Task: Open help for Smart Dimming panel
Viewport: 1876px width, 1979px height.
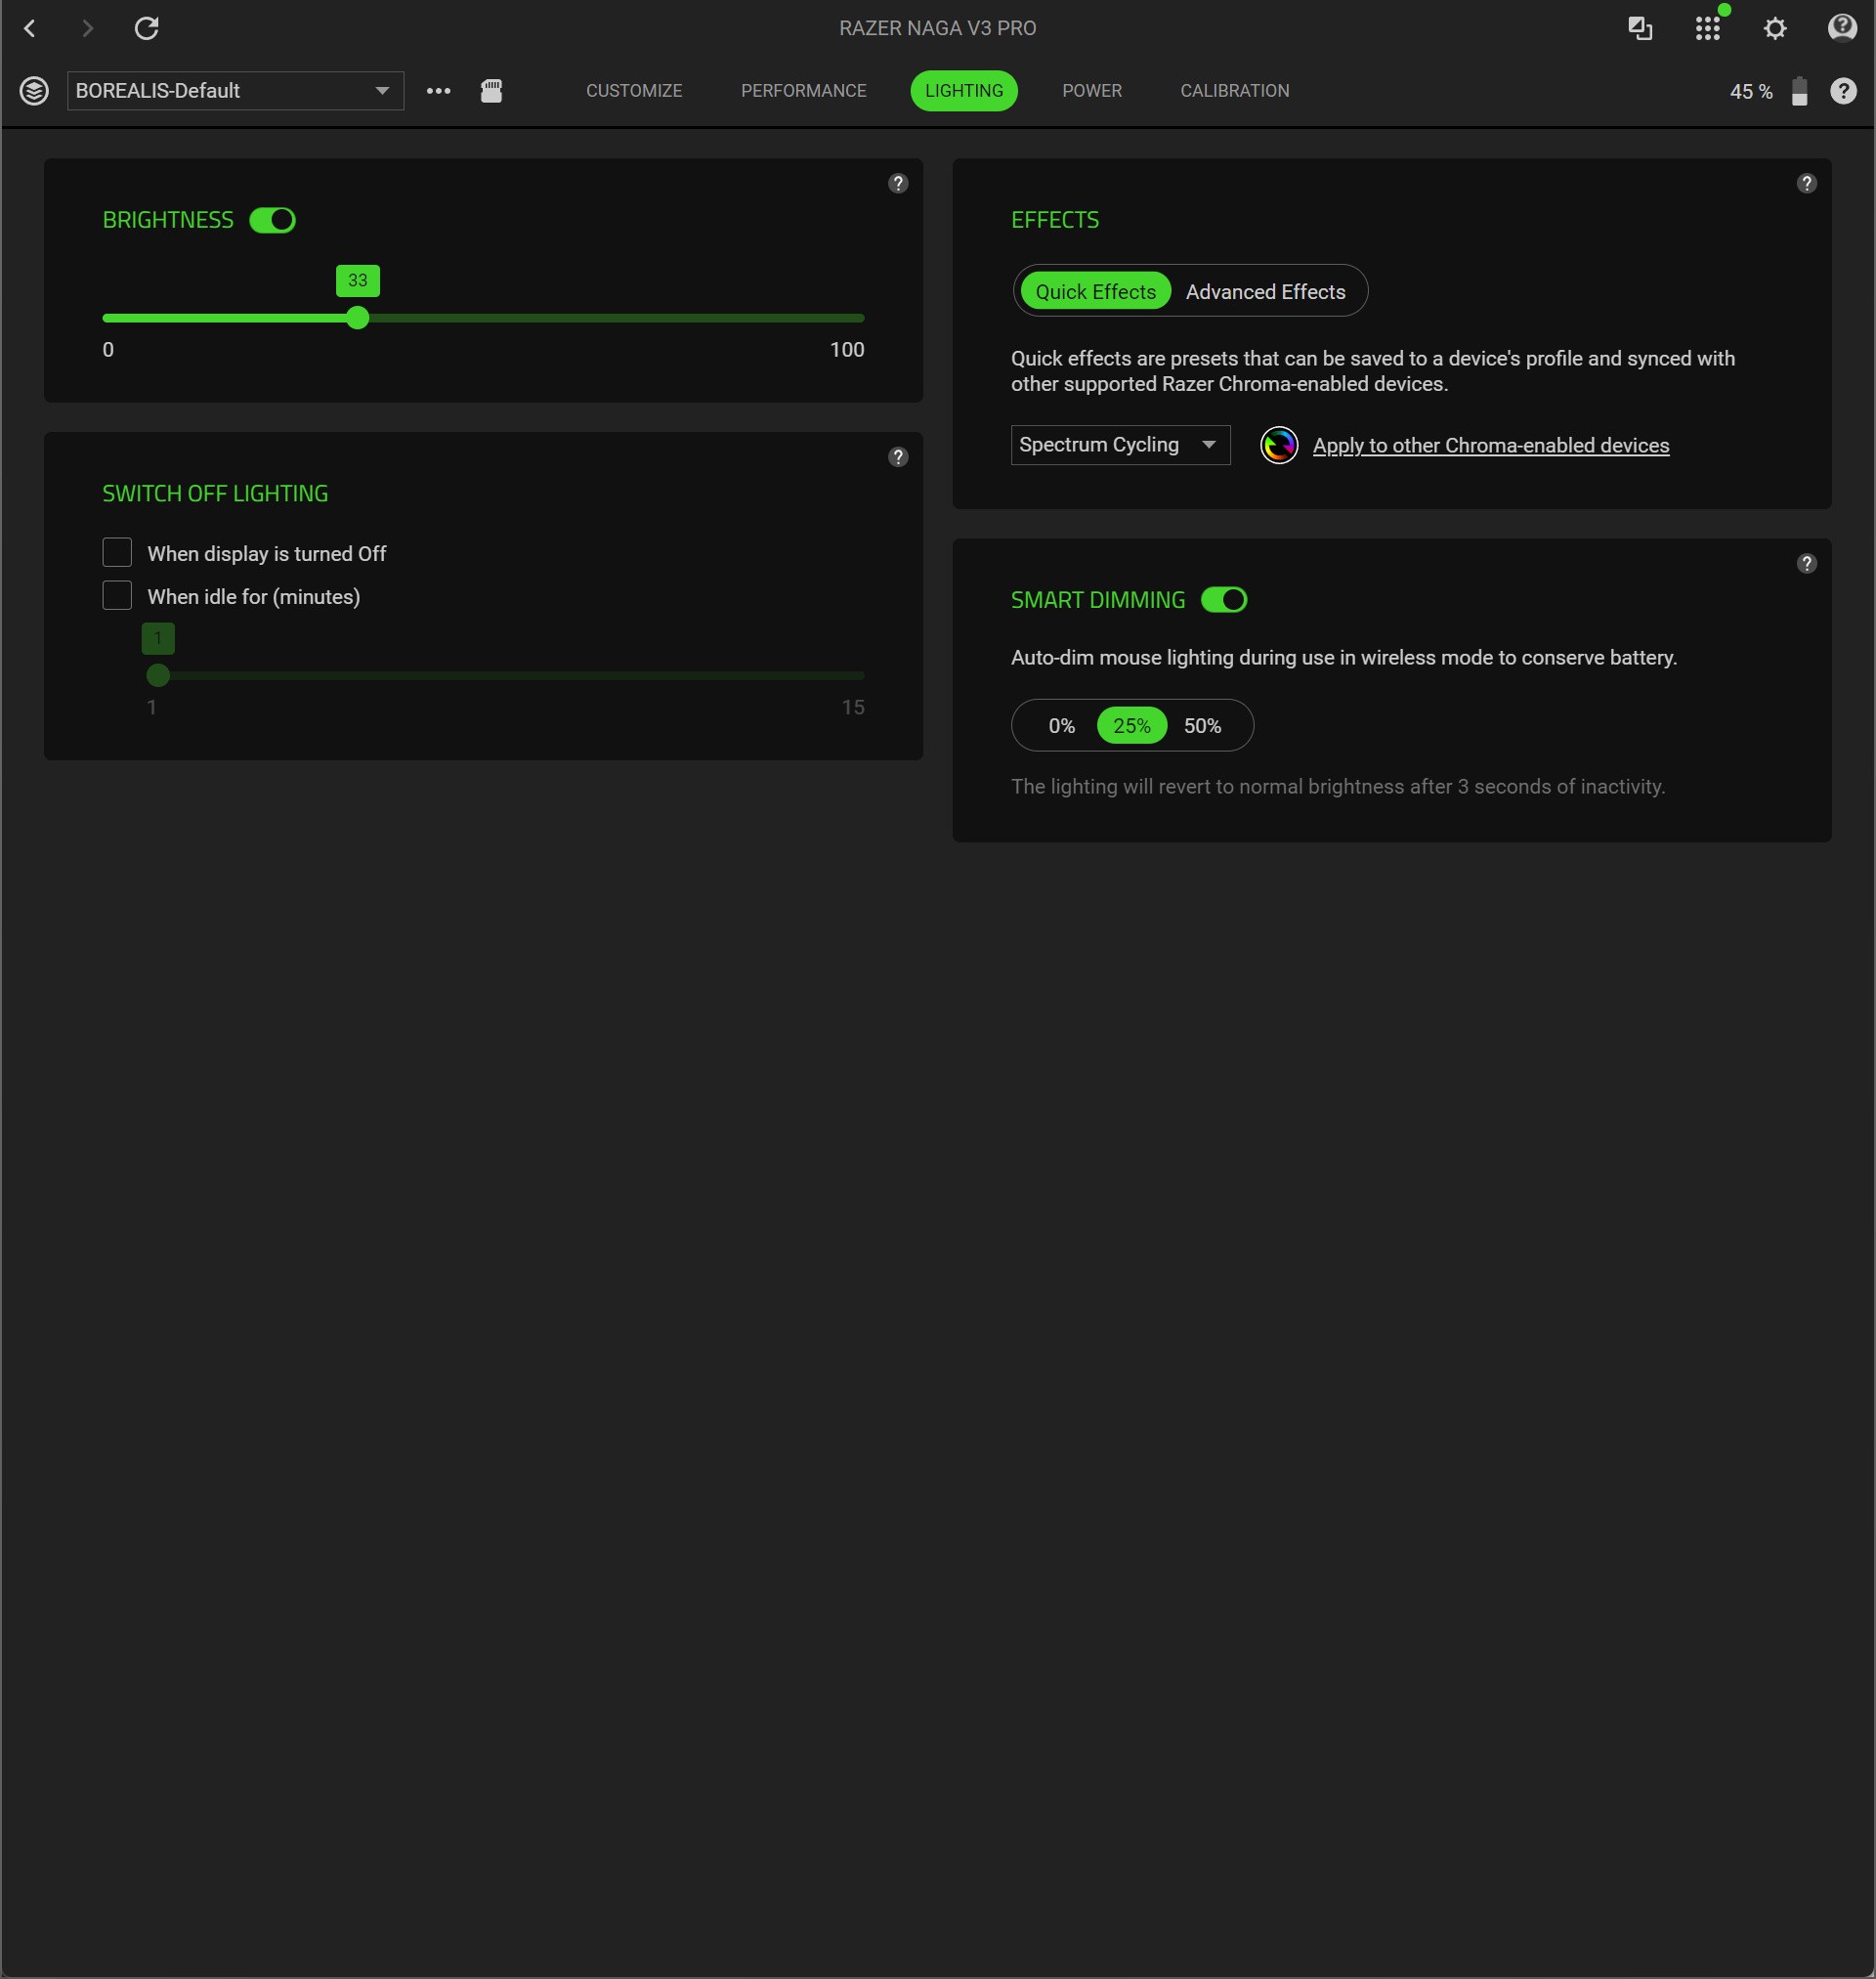Action: pos(1806,563)
